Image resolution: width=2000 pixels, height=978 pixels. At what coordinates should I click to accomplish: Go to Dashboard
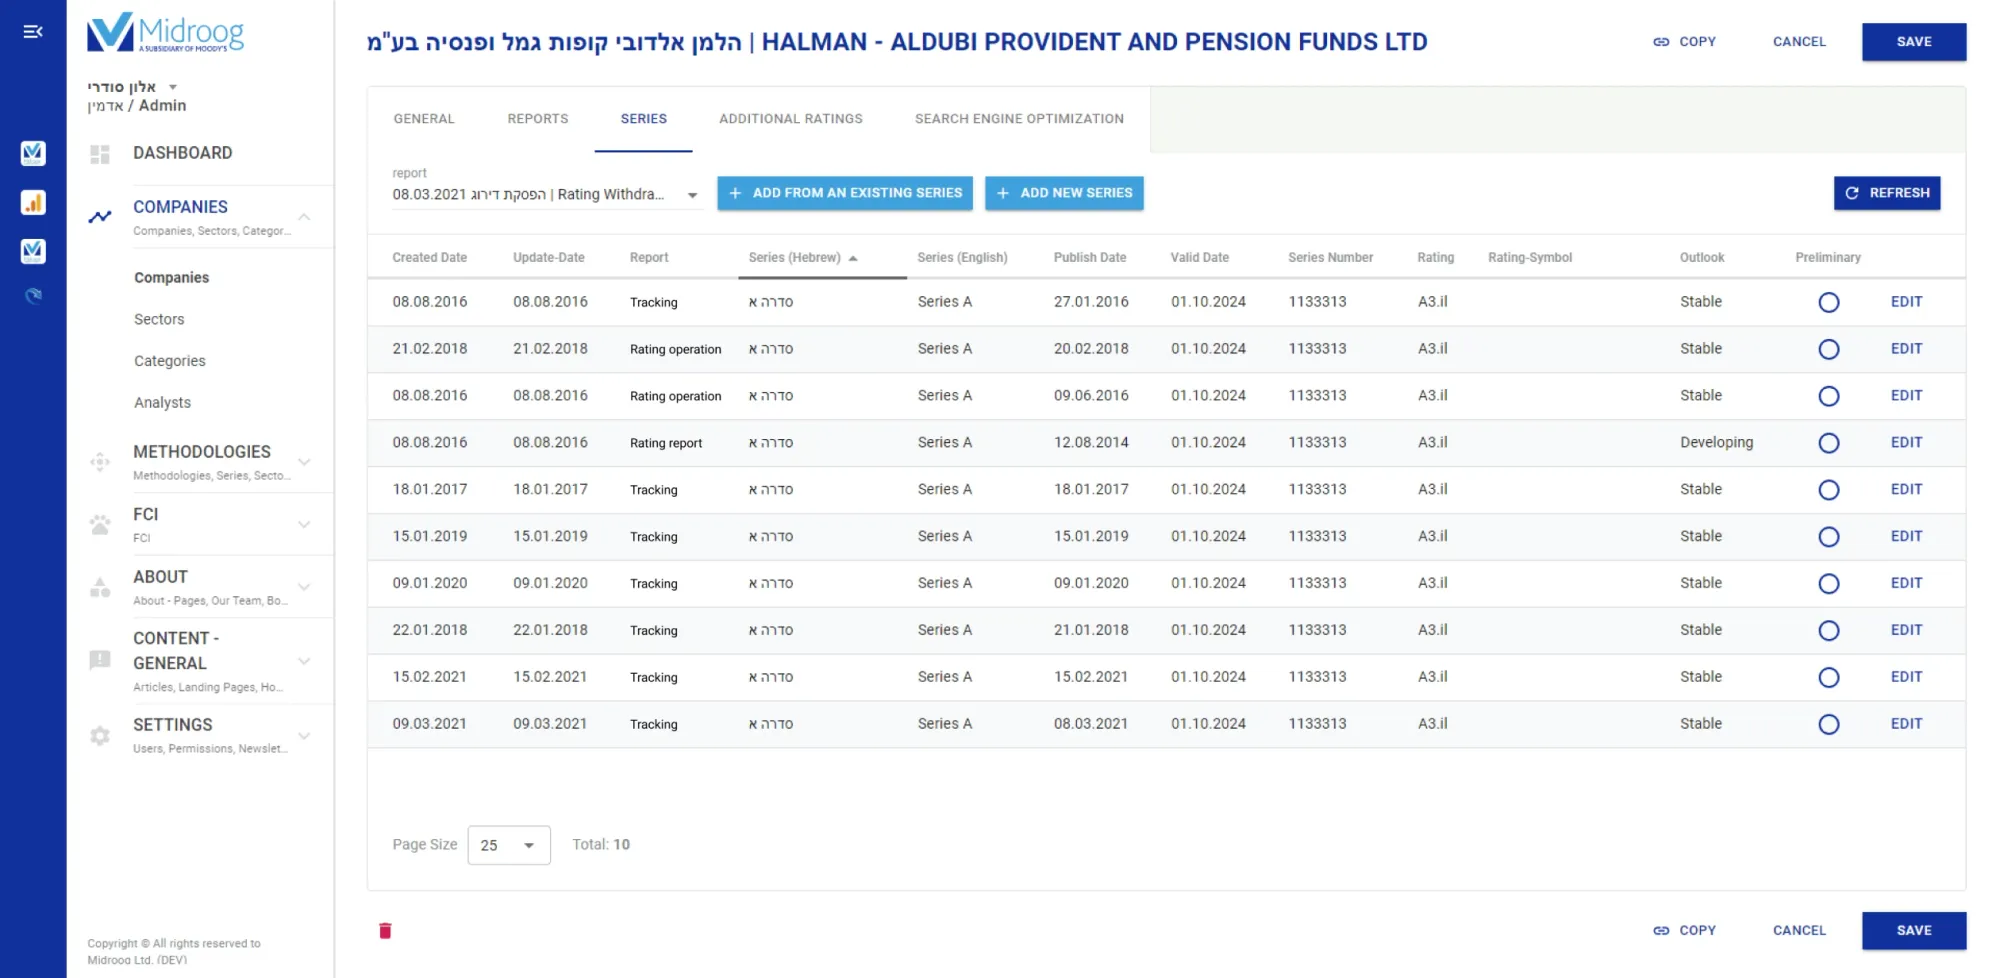[183, 153]
